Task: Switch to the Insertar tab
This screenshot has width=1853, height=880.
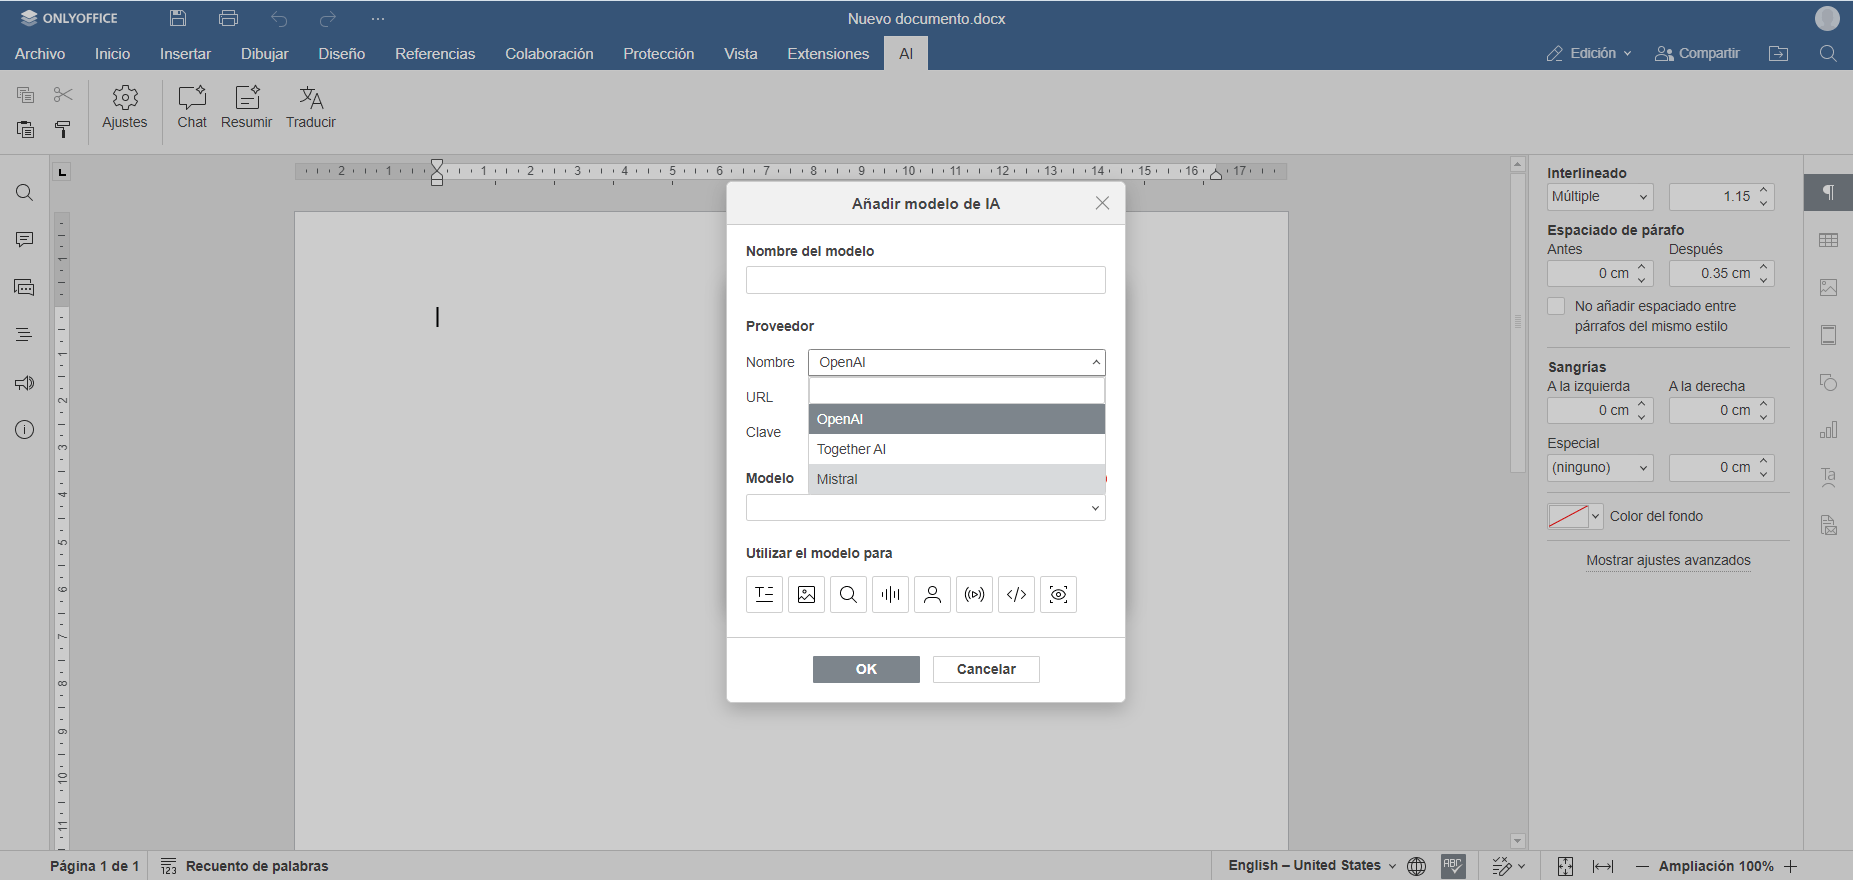Action: click(x=185, y=53)
